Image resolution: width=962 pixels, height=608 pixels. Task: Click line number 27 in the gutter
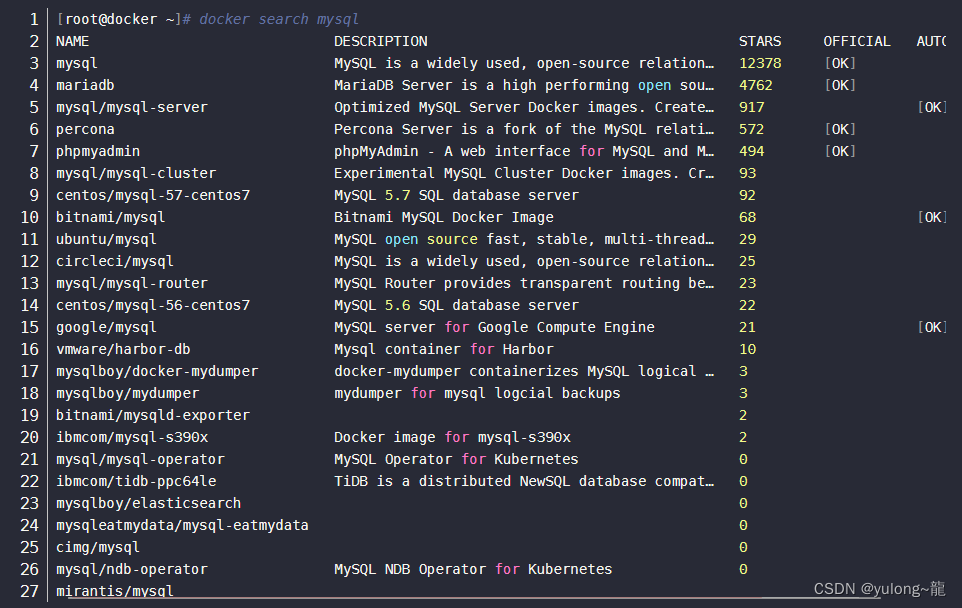point(29,591)
